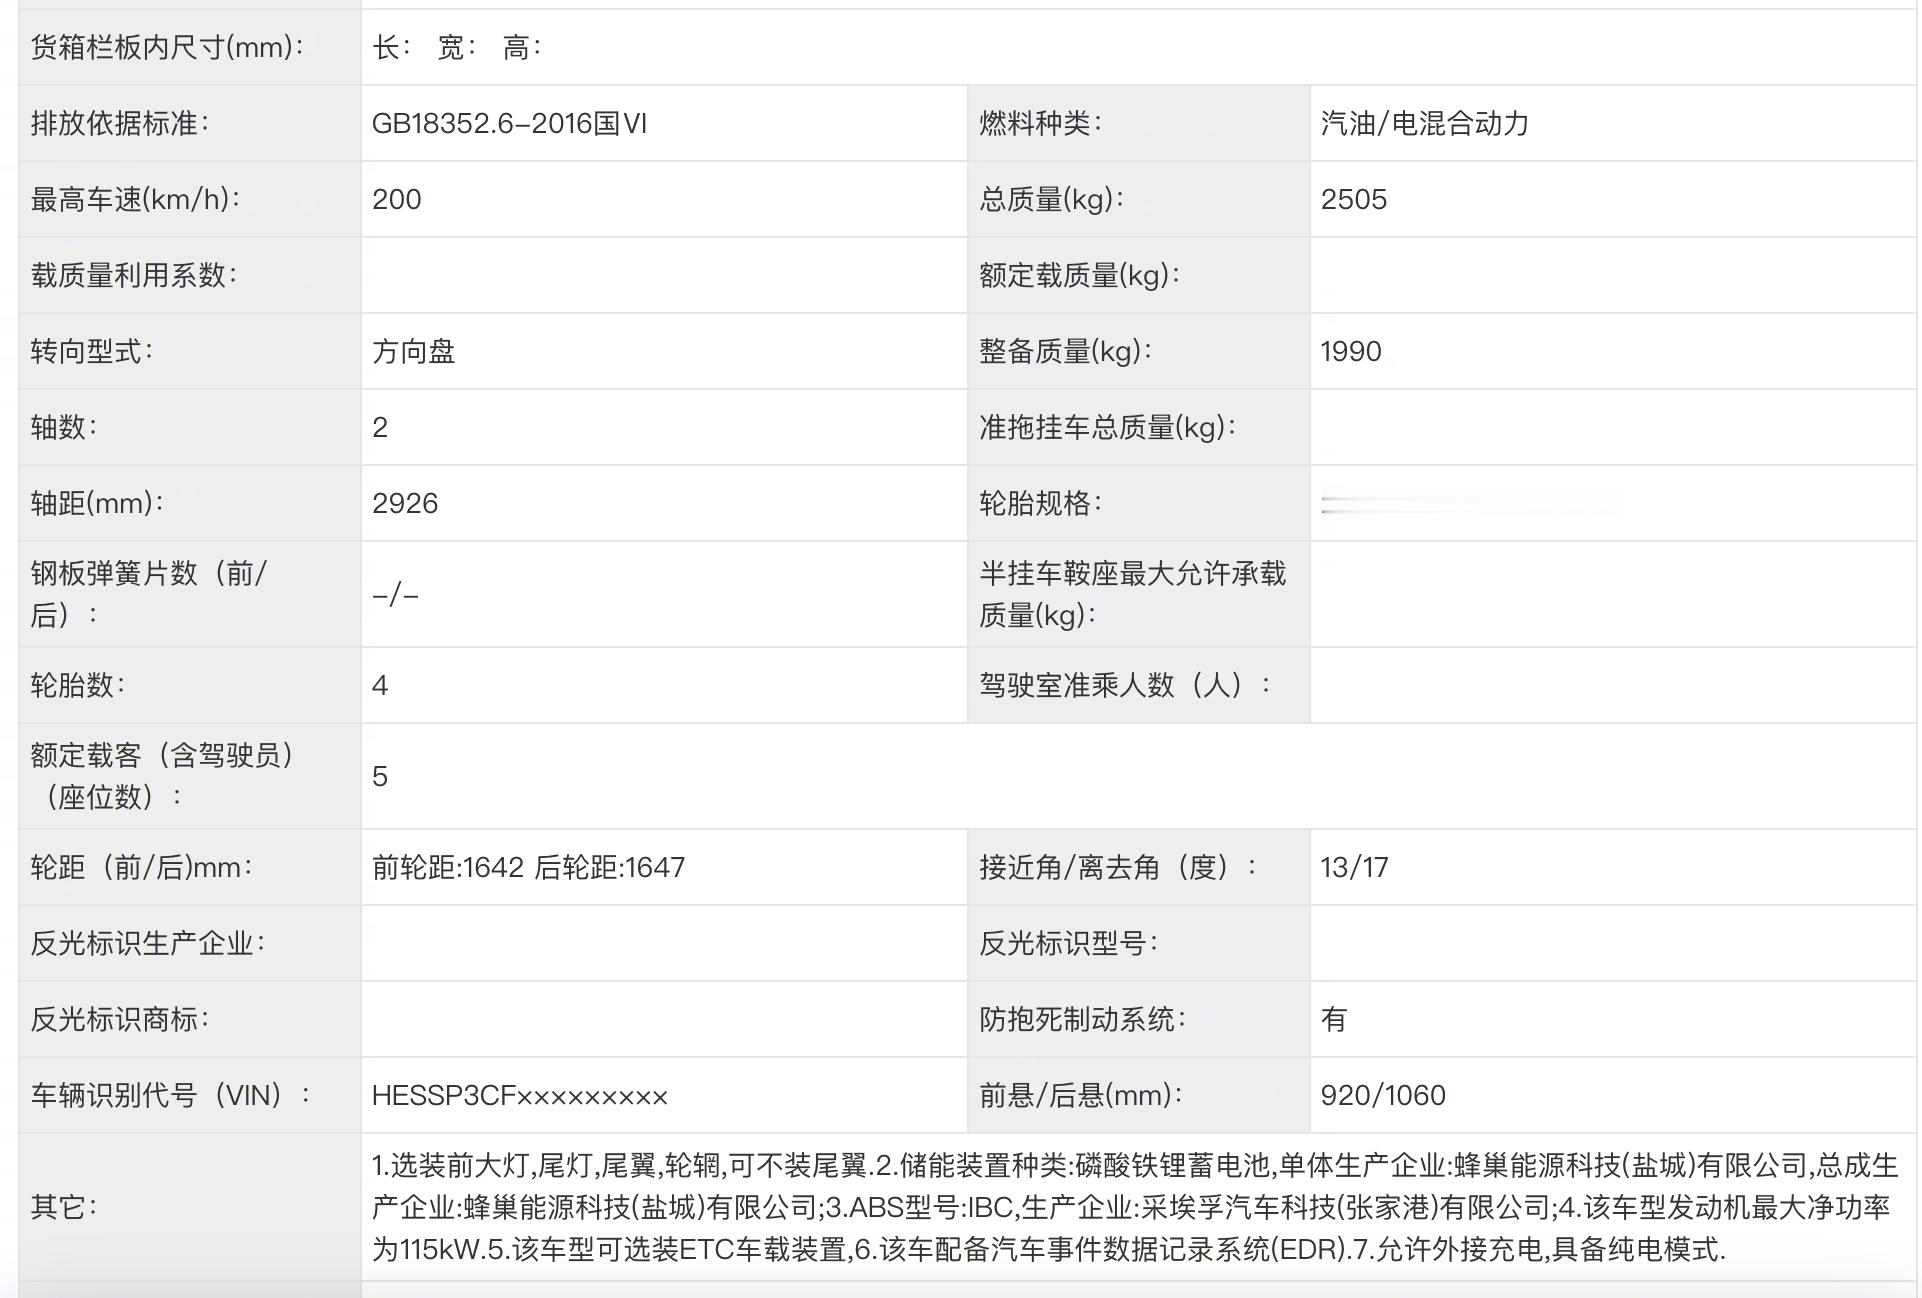Image resolution: width=1922 pixels, height=1298 pixels.
Task: Click the 钢板弹簧片数 value -/-
Action: click(395, 595)
